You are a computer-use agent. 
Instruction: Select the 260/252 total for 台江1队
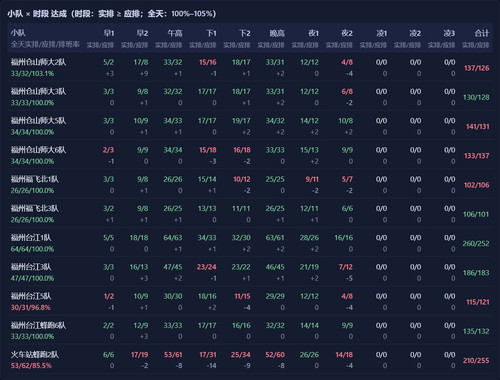tap(476, 243)
